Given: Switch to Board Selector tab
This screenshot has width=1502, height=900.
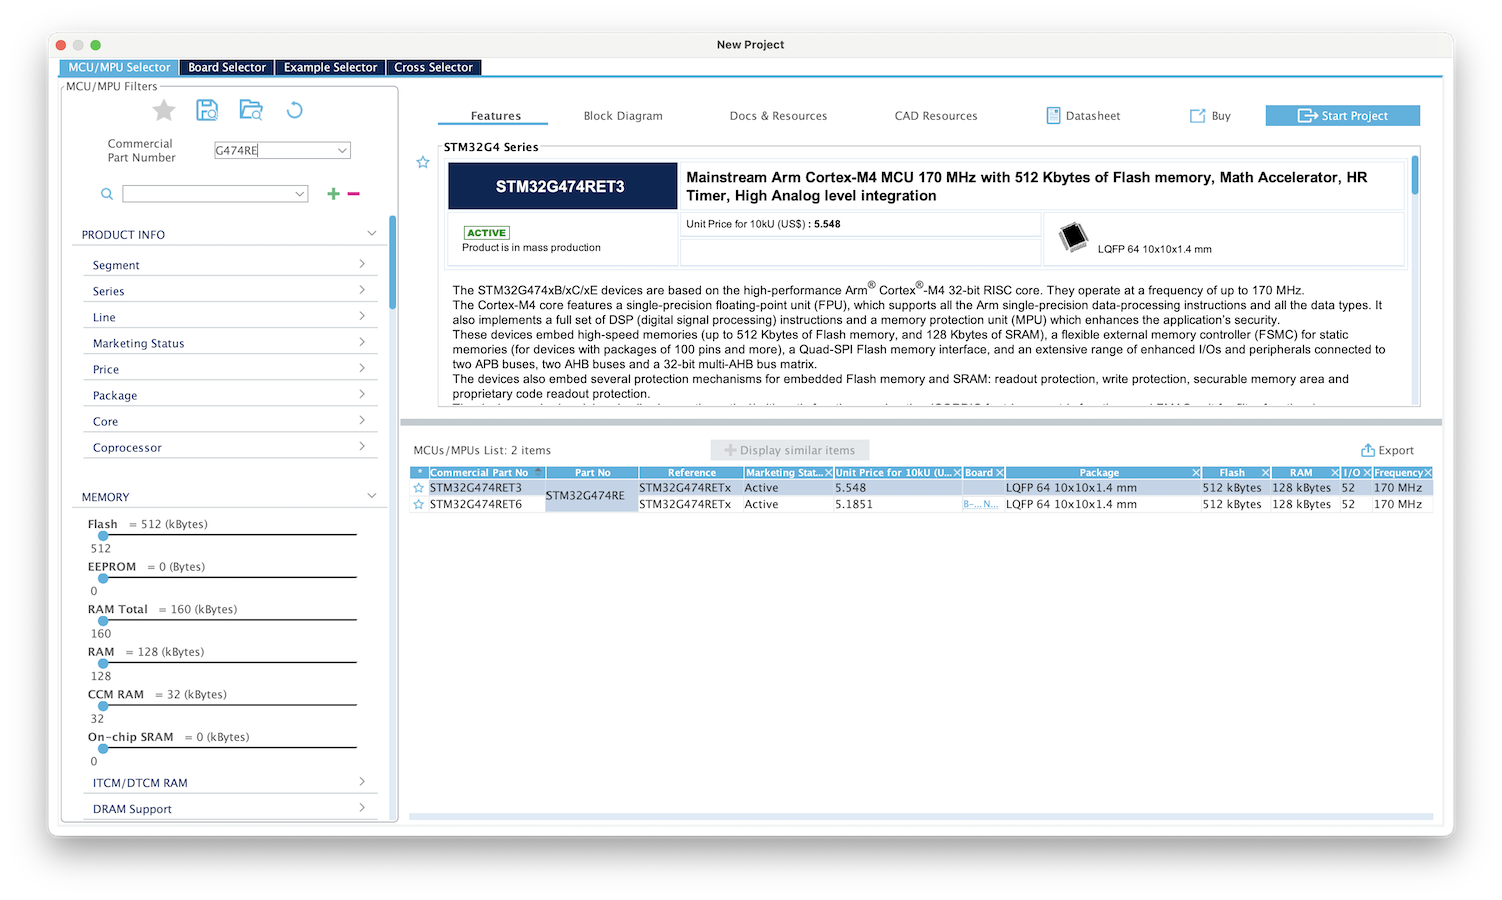Looking at the screenshot, I should pos(227,67).
